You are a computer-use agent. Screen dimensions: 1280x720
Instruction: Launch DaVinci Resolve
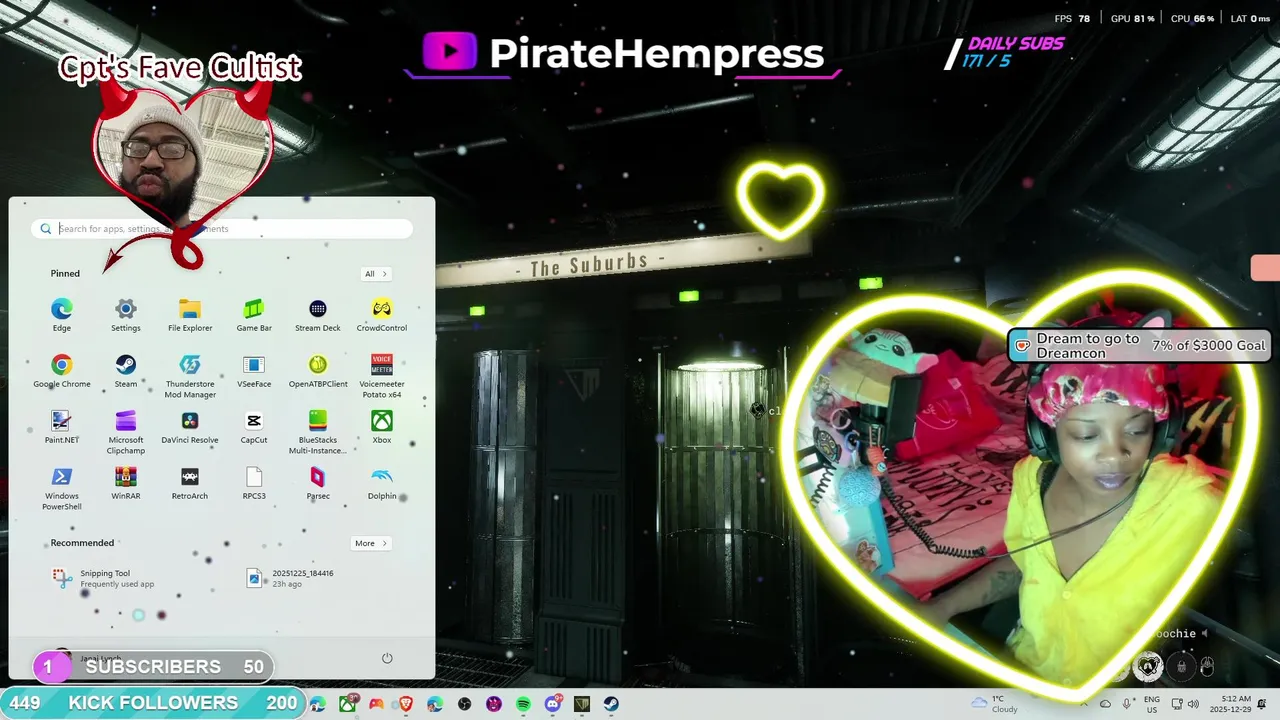tap(190, 427)
